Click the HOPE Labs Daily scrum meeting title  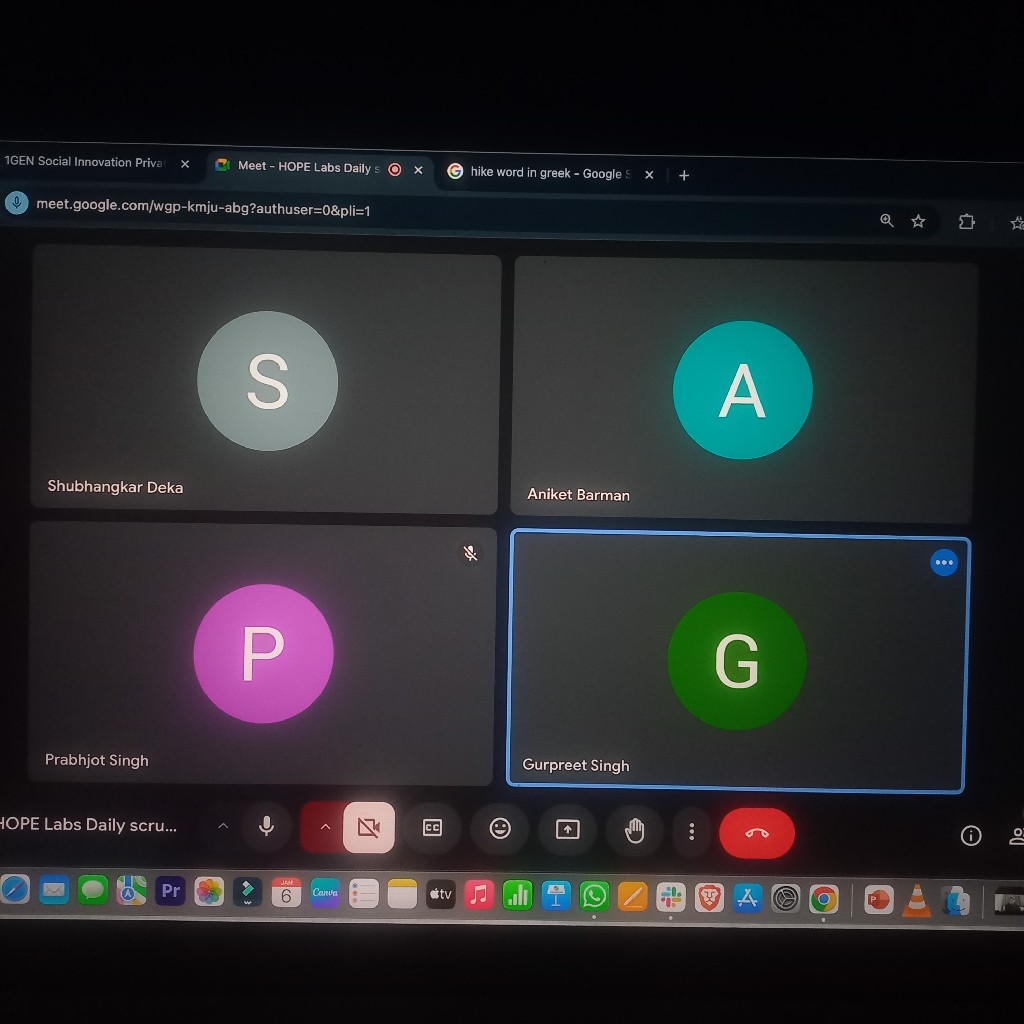(x=88, y=824)
